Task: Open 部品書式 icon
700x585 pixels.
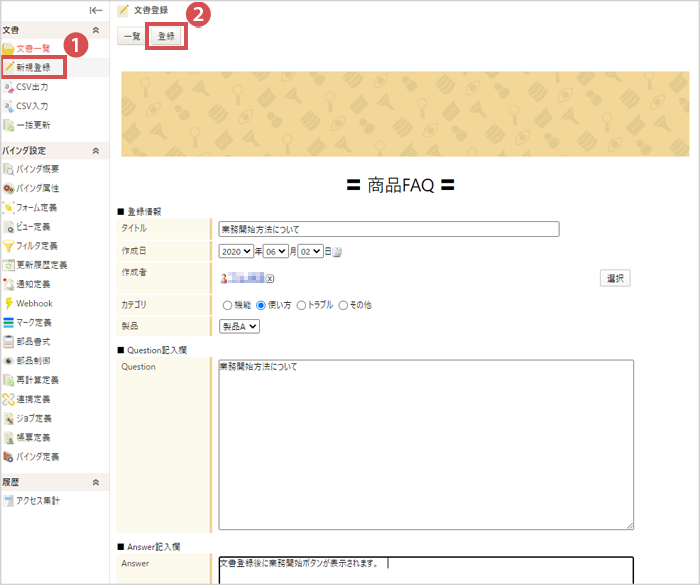Action: point(8,342)
